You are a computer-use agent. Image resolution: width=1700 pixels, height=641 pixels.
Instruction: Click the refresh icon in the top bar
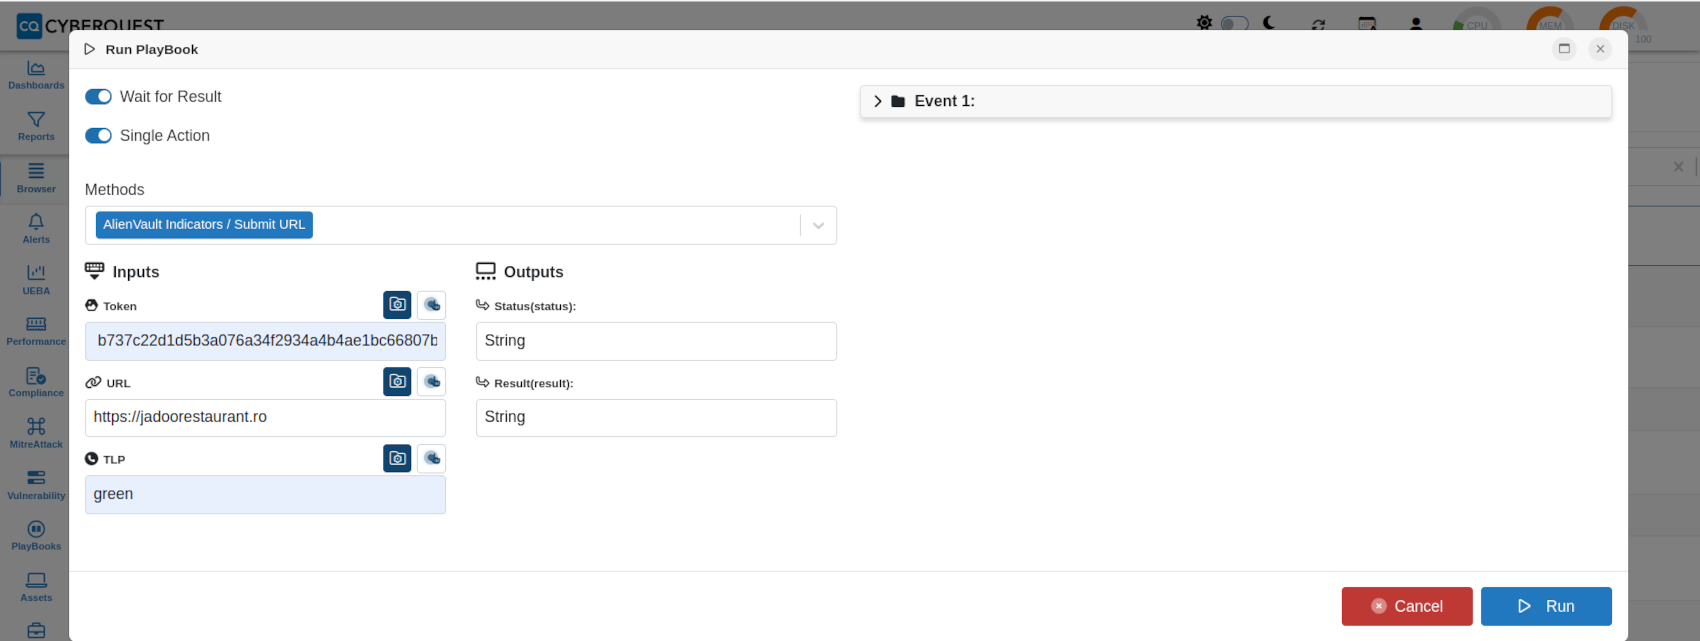point(1318,24)
